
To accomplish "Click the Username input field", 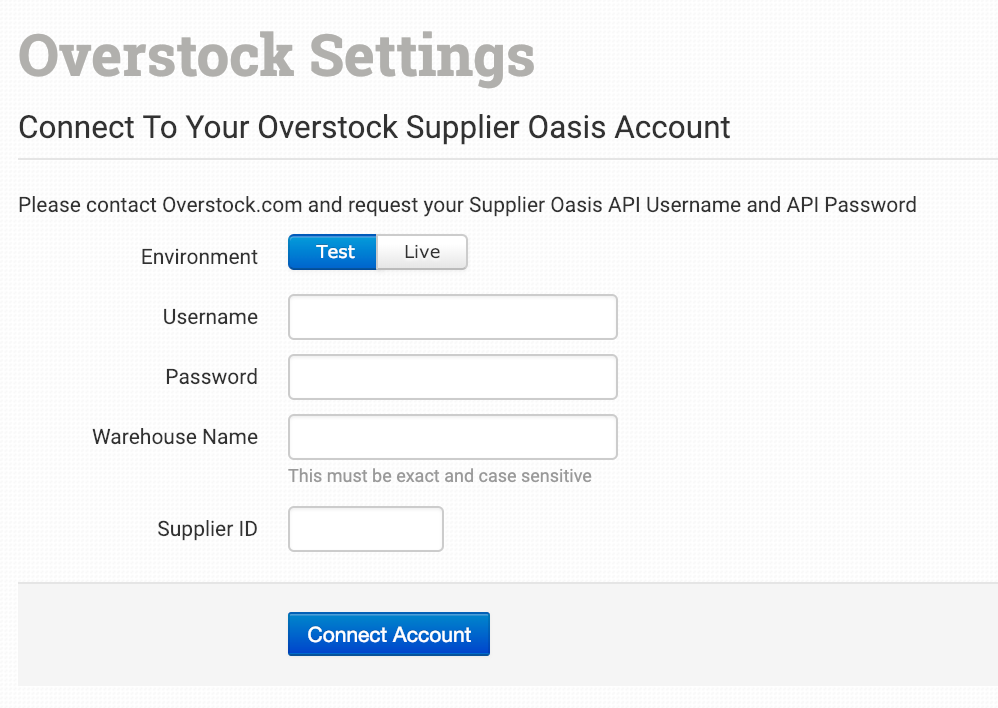I will [452, 317].
